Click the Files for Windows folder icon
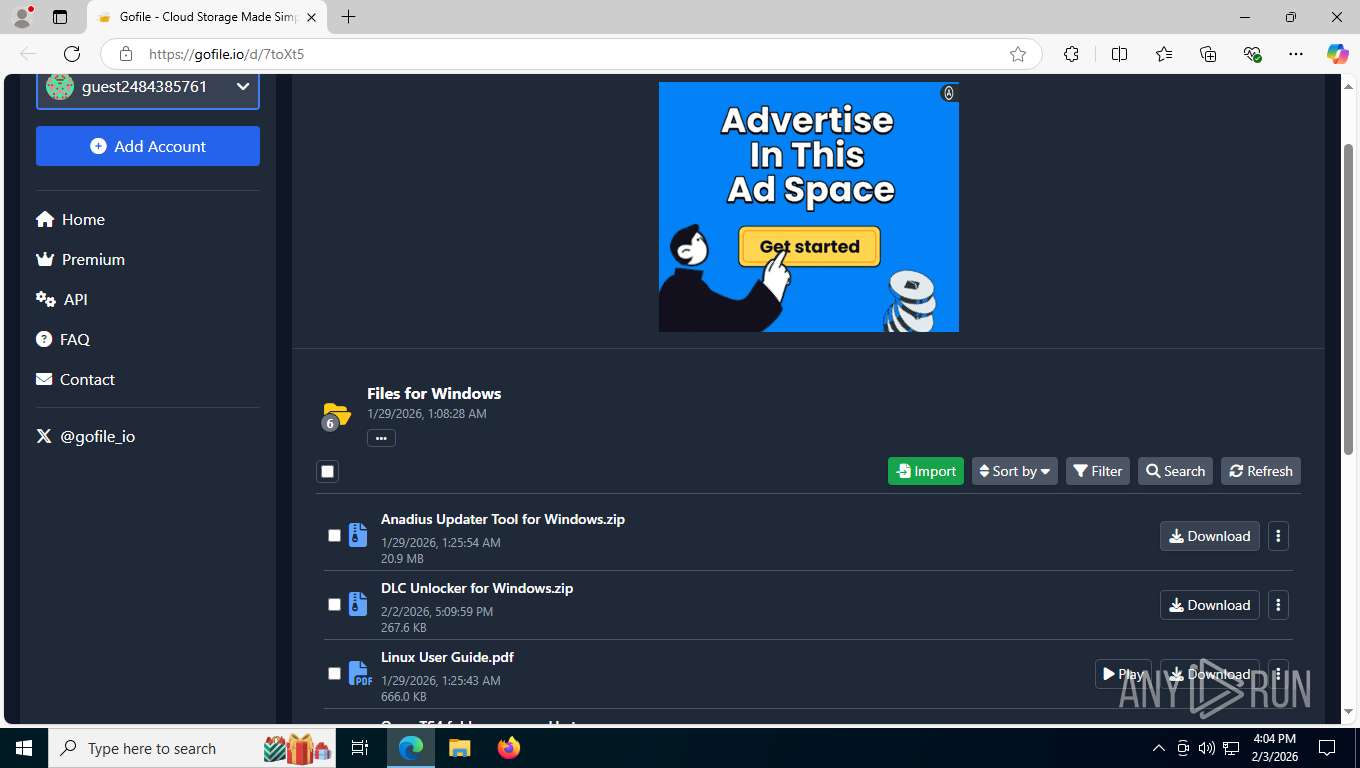Screen dimensions: 1360x768 coord(337,414)
